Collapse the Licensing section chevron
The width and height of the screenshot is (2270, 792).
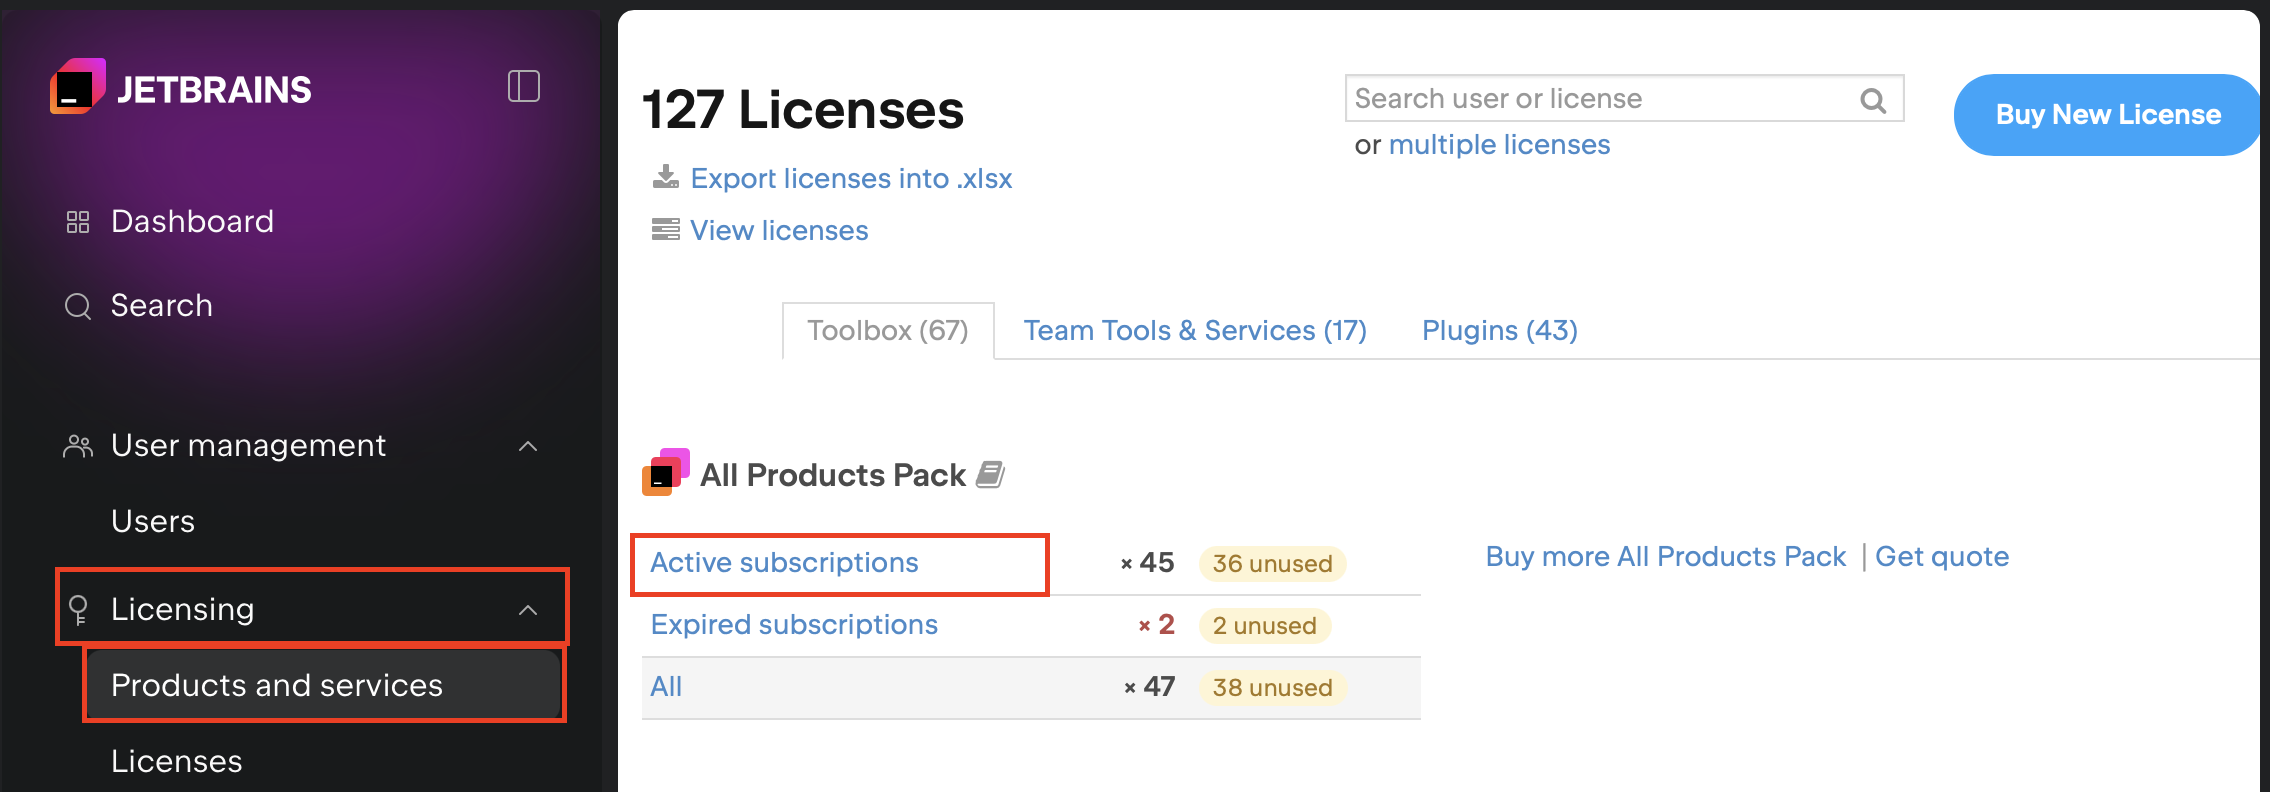point(528,610)
